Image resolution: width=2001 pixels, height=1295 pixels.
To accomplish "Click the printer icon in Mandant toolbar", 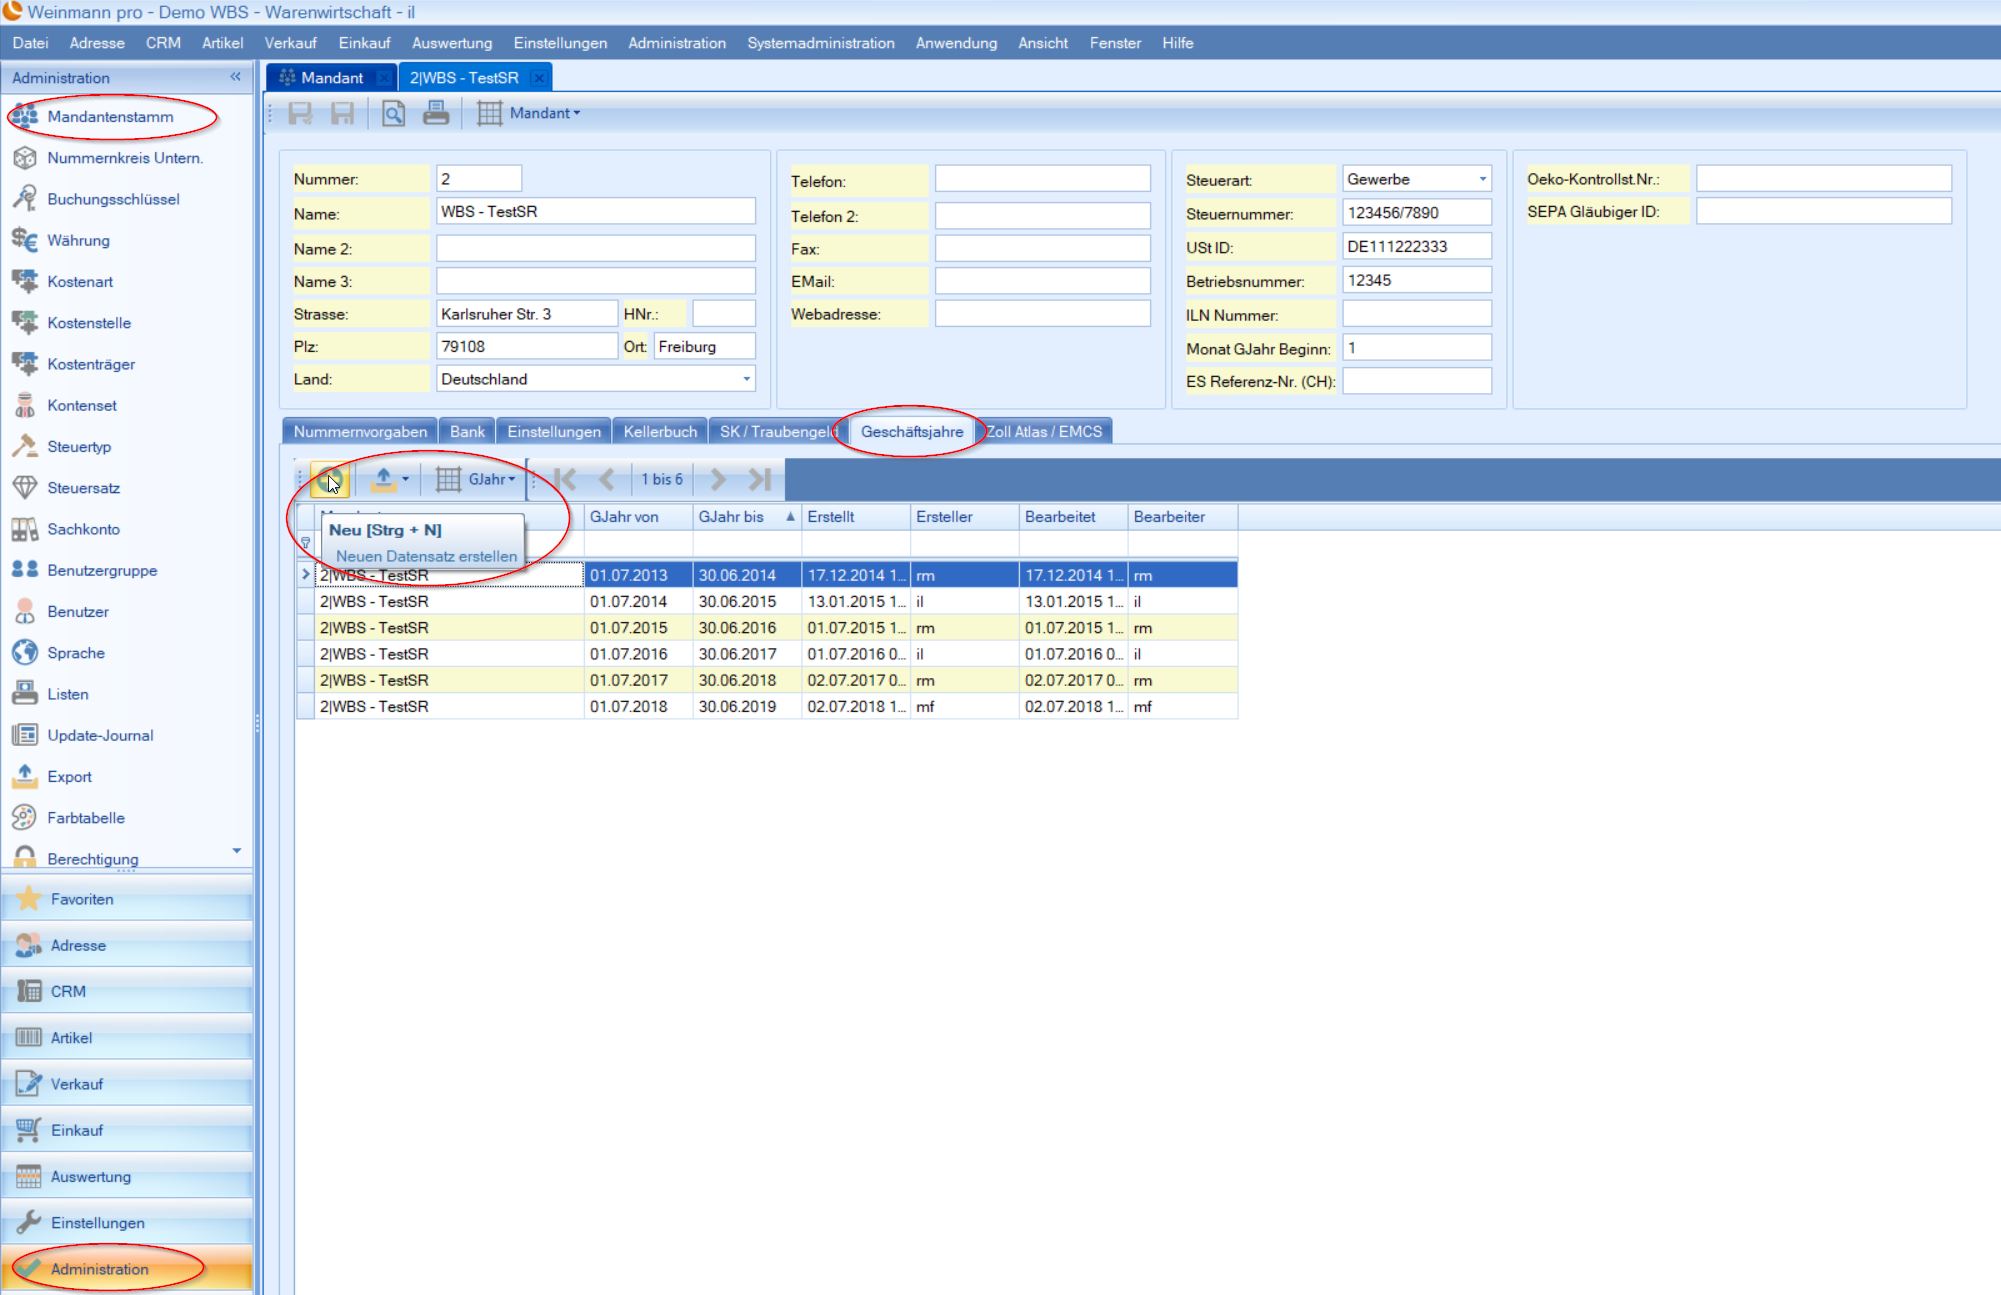I will point(436,113).
